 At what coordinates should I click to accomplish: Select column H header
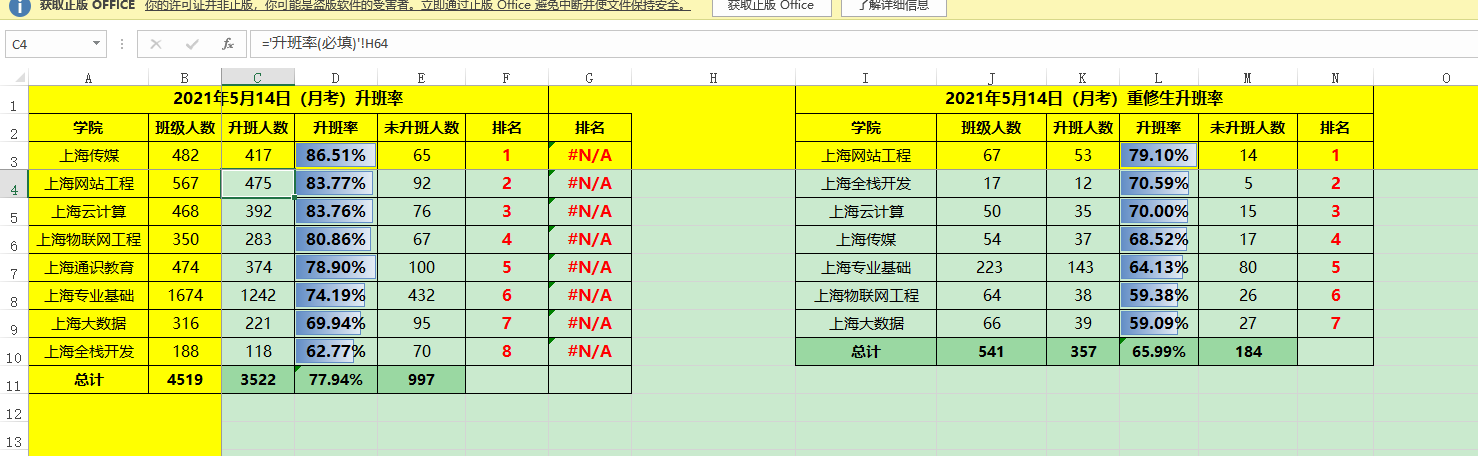coord(713,78)
